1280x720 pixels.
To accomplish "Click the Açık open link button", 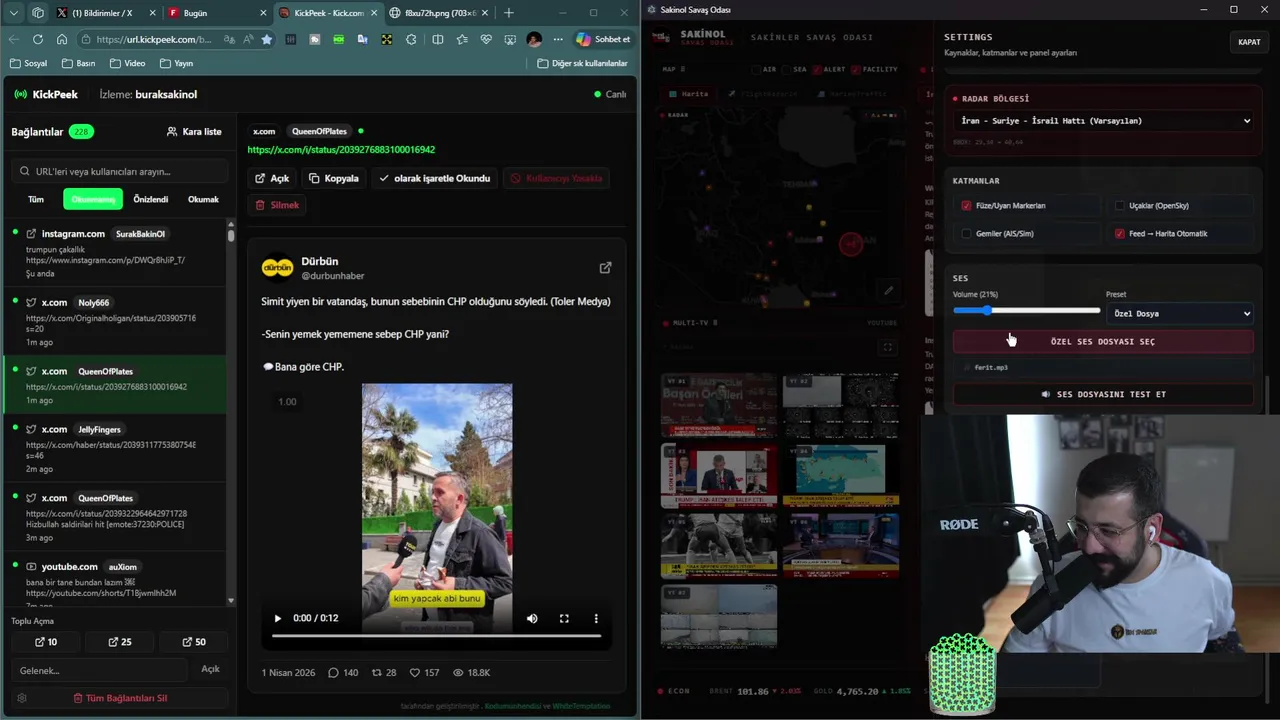I will click(x=272, y=178).
